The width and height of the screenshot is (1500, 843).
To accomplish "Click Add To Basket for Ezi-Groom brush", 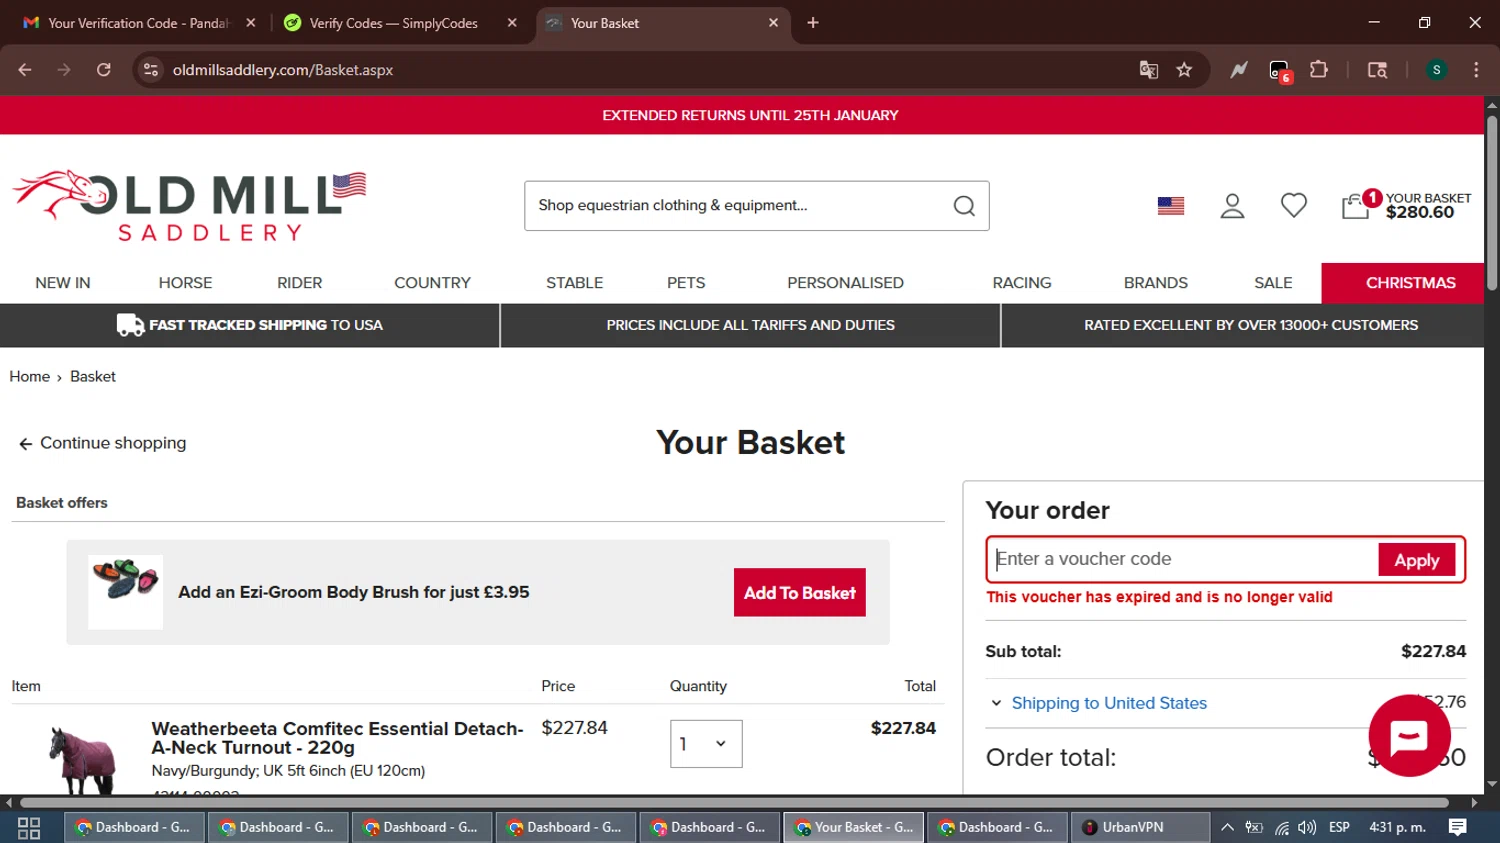I will pos(800,593).
